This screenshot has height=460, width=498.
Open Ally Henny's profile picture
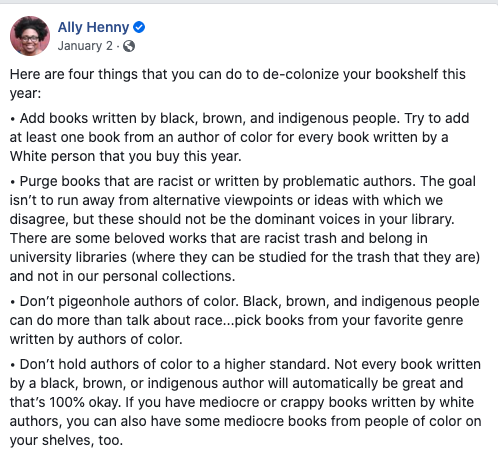(x=30, y=36)
